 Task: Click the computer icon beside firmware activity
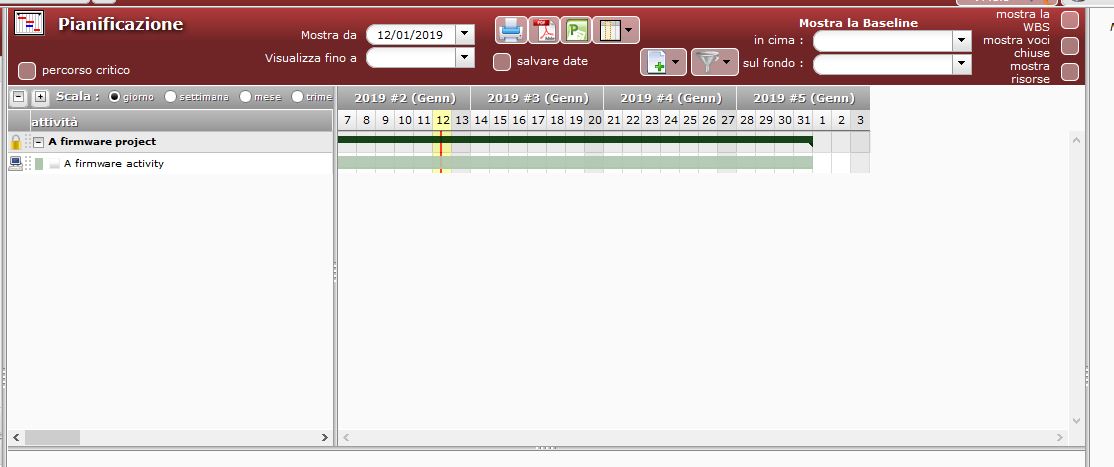pos(15,164)
